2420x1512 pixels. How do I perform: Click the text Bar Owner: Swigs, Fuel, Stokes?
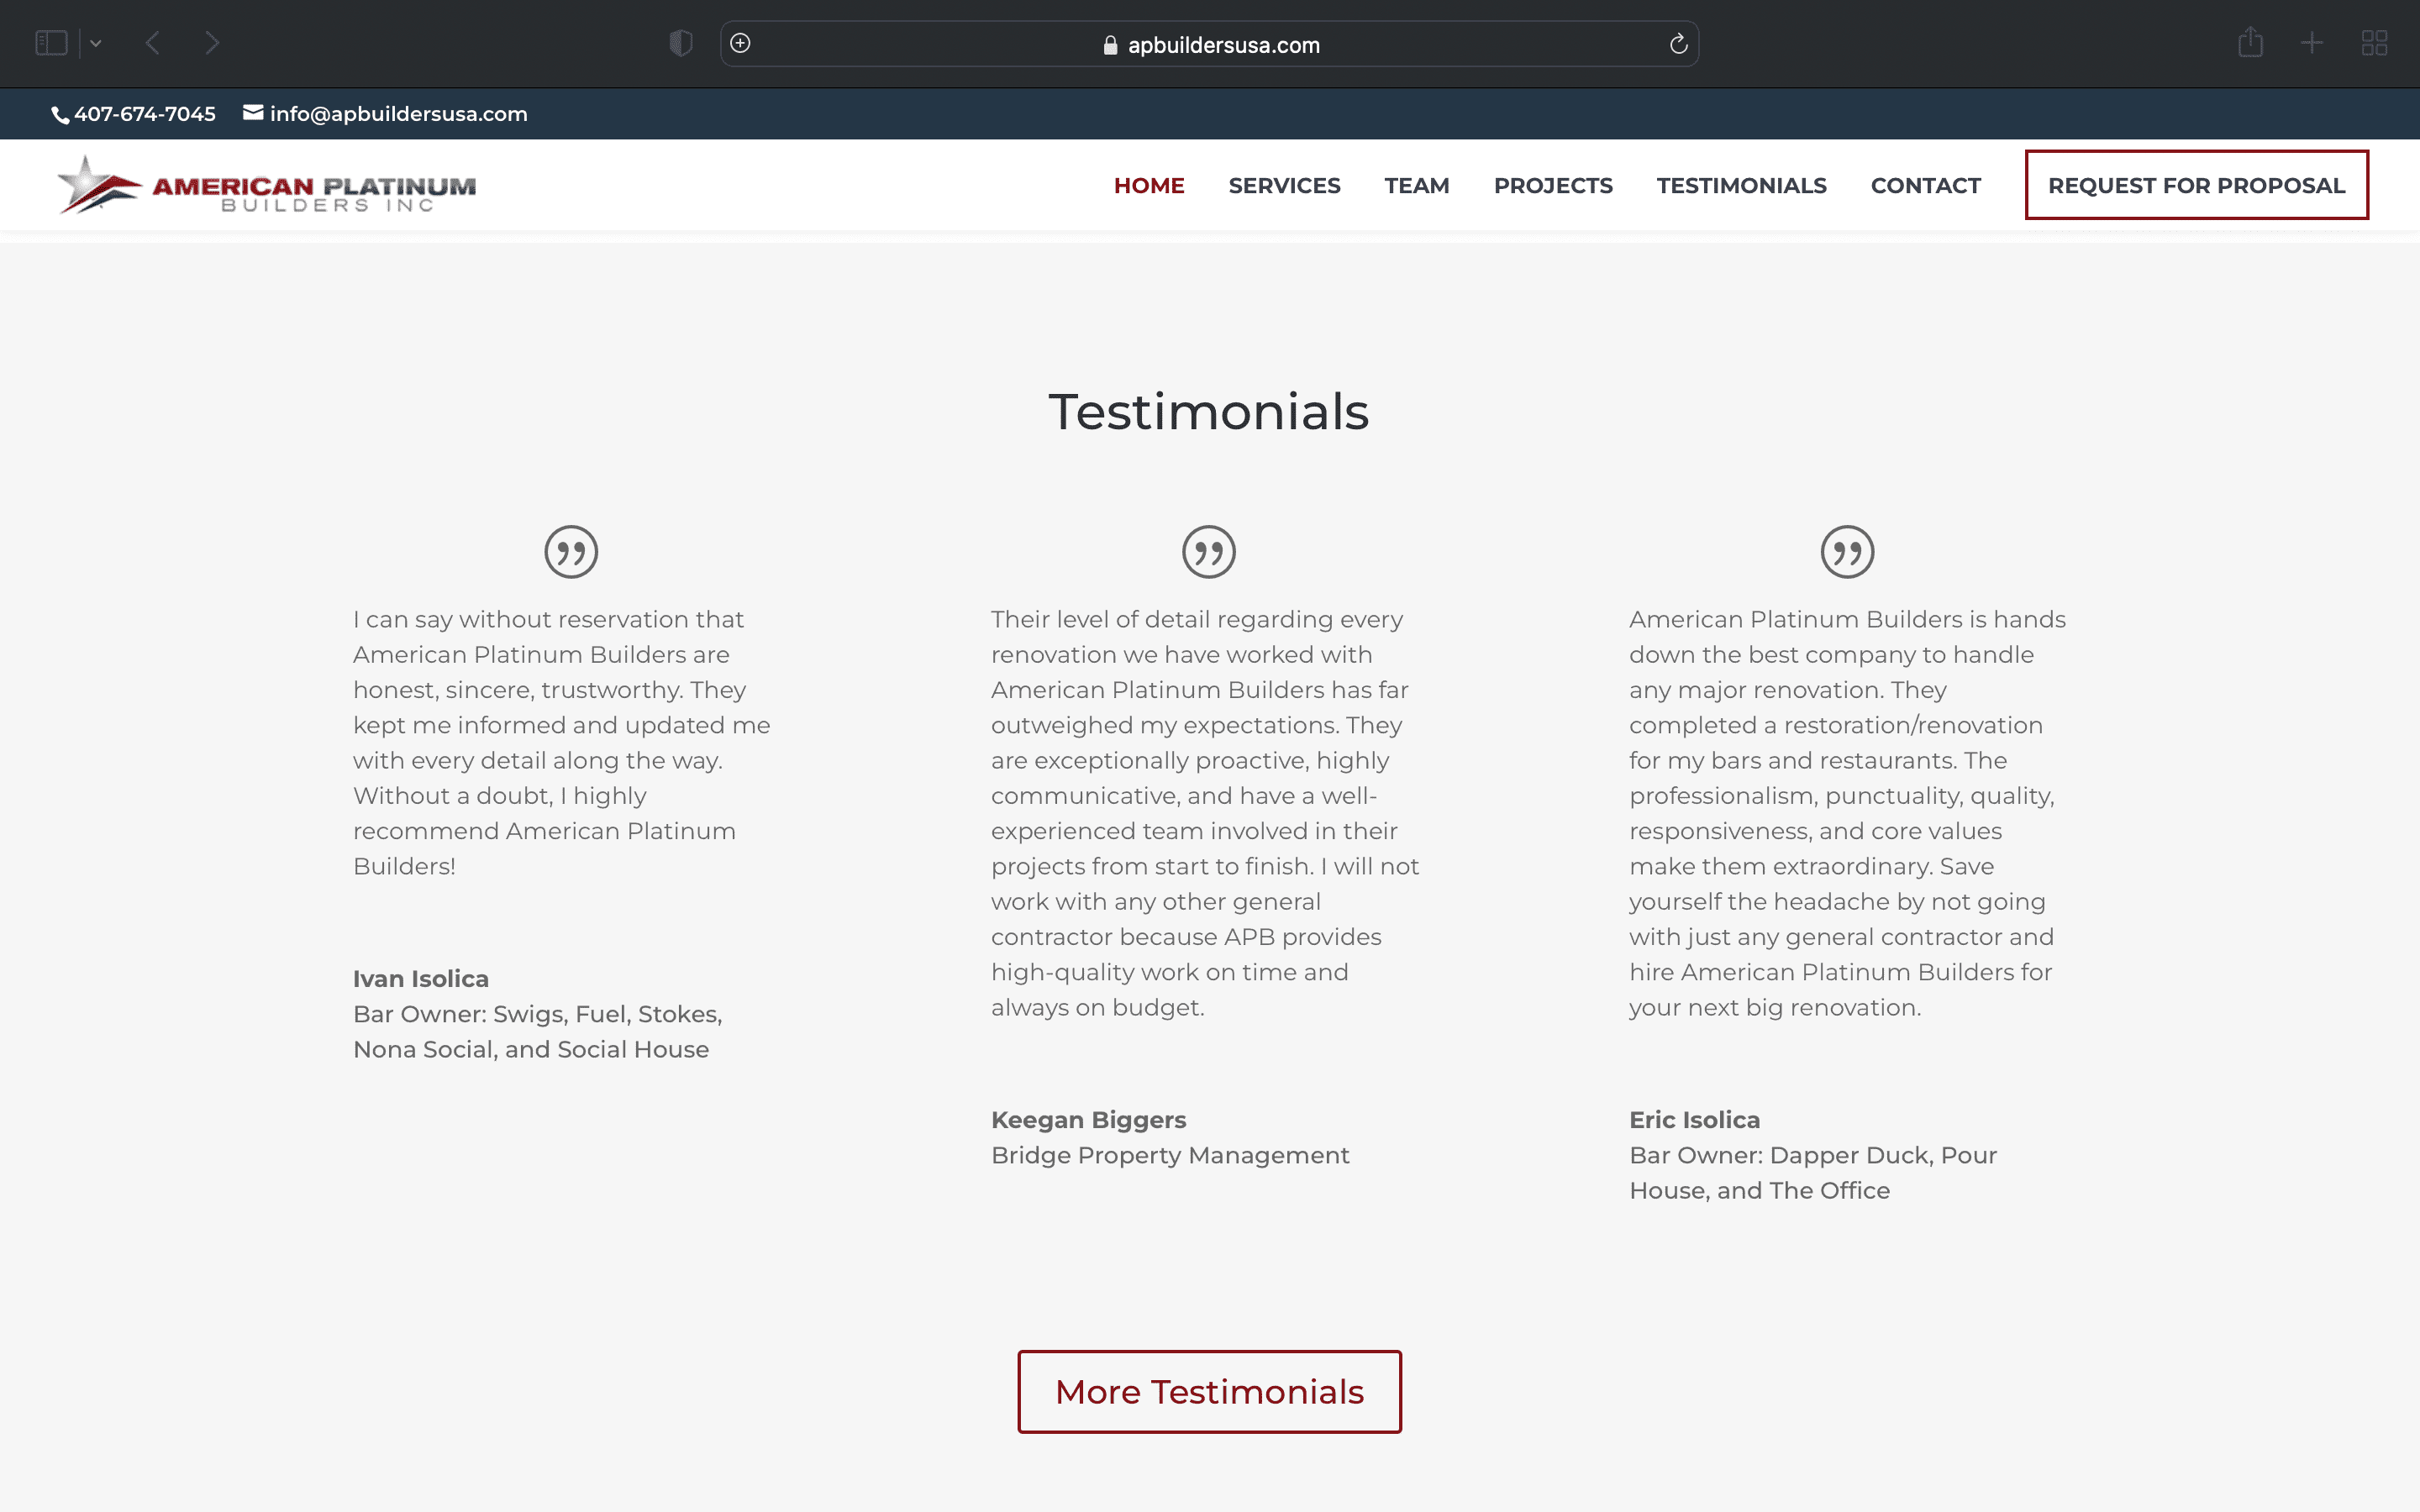tap(538, 1015)
